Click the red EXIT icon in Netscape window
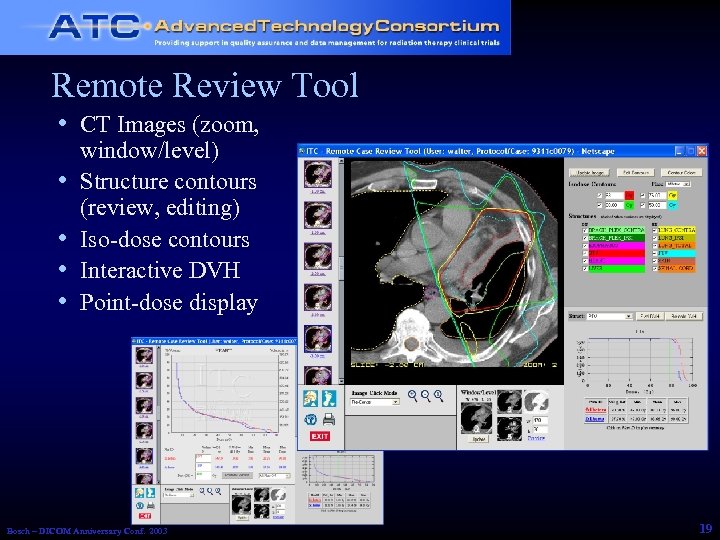The height and width of the screenshot is (540, 720). point(320,436)
